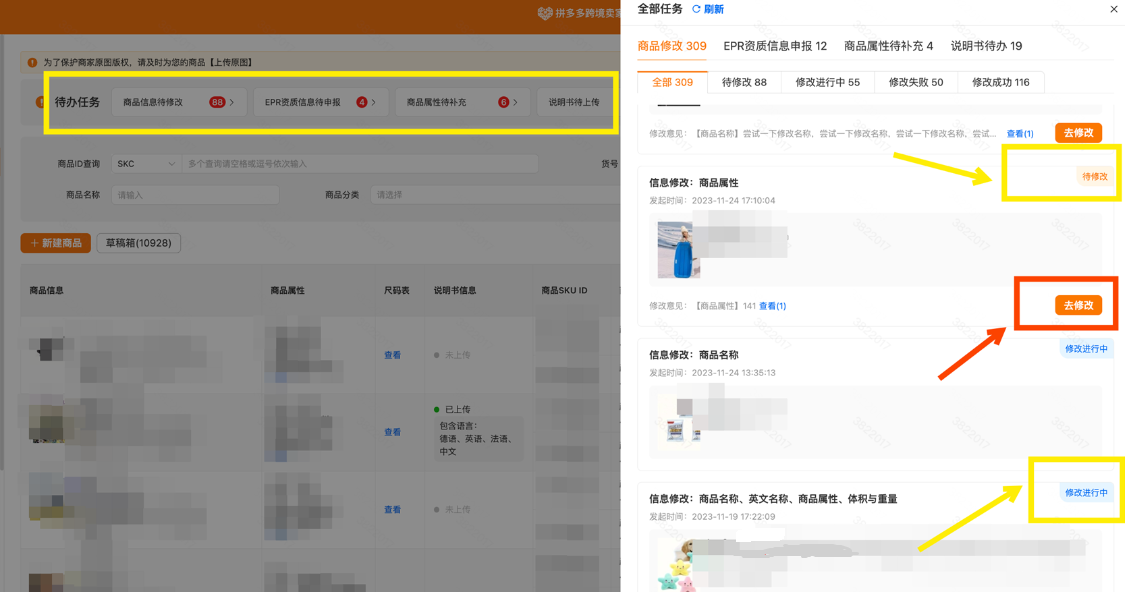The height and width of the screenshot is (592, 1125).
Task: Filter by 待修改 88 sub-tab
Action: click(x=744, y=82)
